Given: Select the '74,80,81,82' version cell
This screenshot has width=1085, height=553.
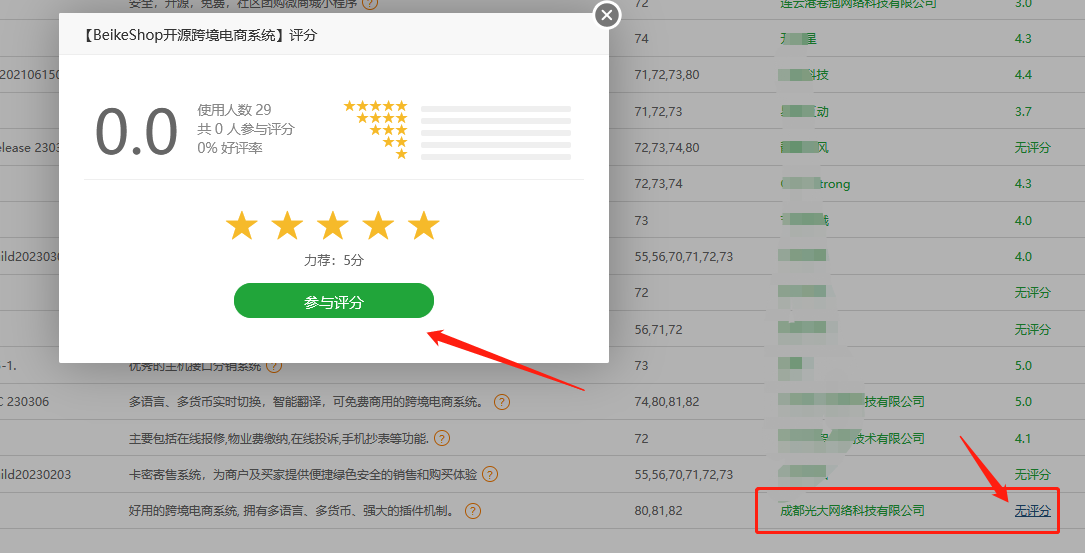Looking at the screenshot, I should [666, 401].
